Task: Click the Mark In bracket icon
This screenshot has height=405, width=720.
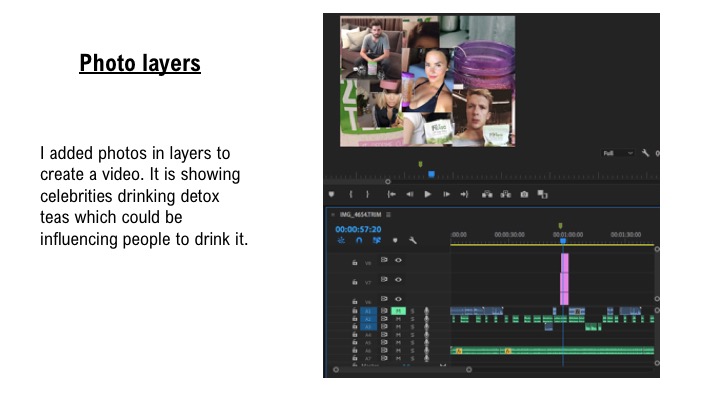Action: pos(351,194)
